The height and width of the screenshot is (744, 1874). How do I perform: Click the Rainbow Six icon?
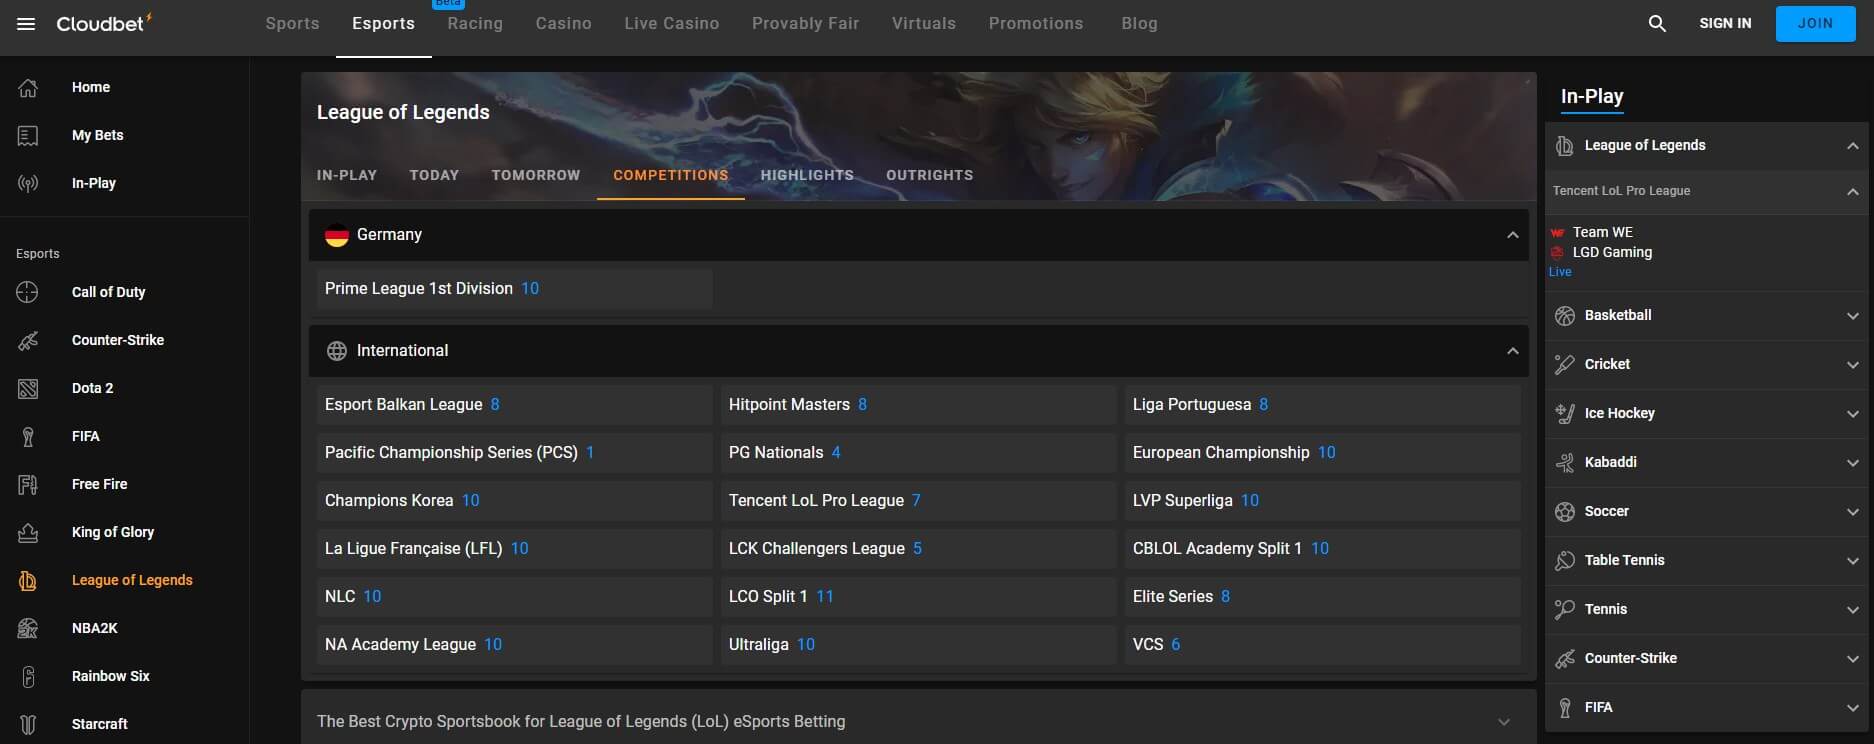(x=28, y=676)
